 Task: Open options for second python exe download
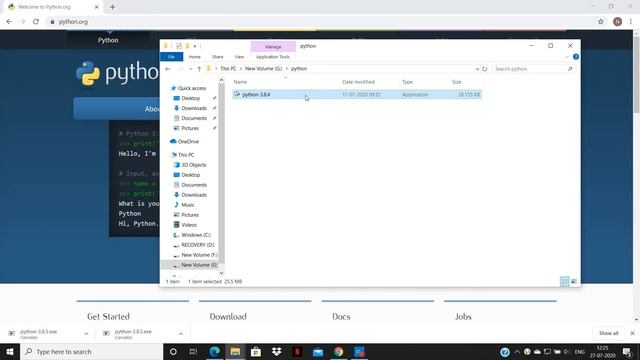click(181, 334)
